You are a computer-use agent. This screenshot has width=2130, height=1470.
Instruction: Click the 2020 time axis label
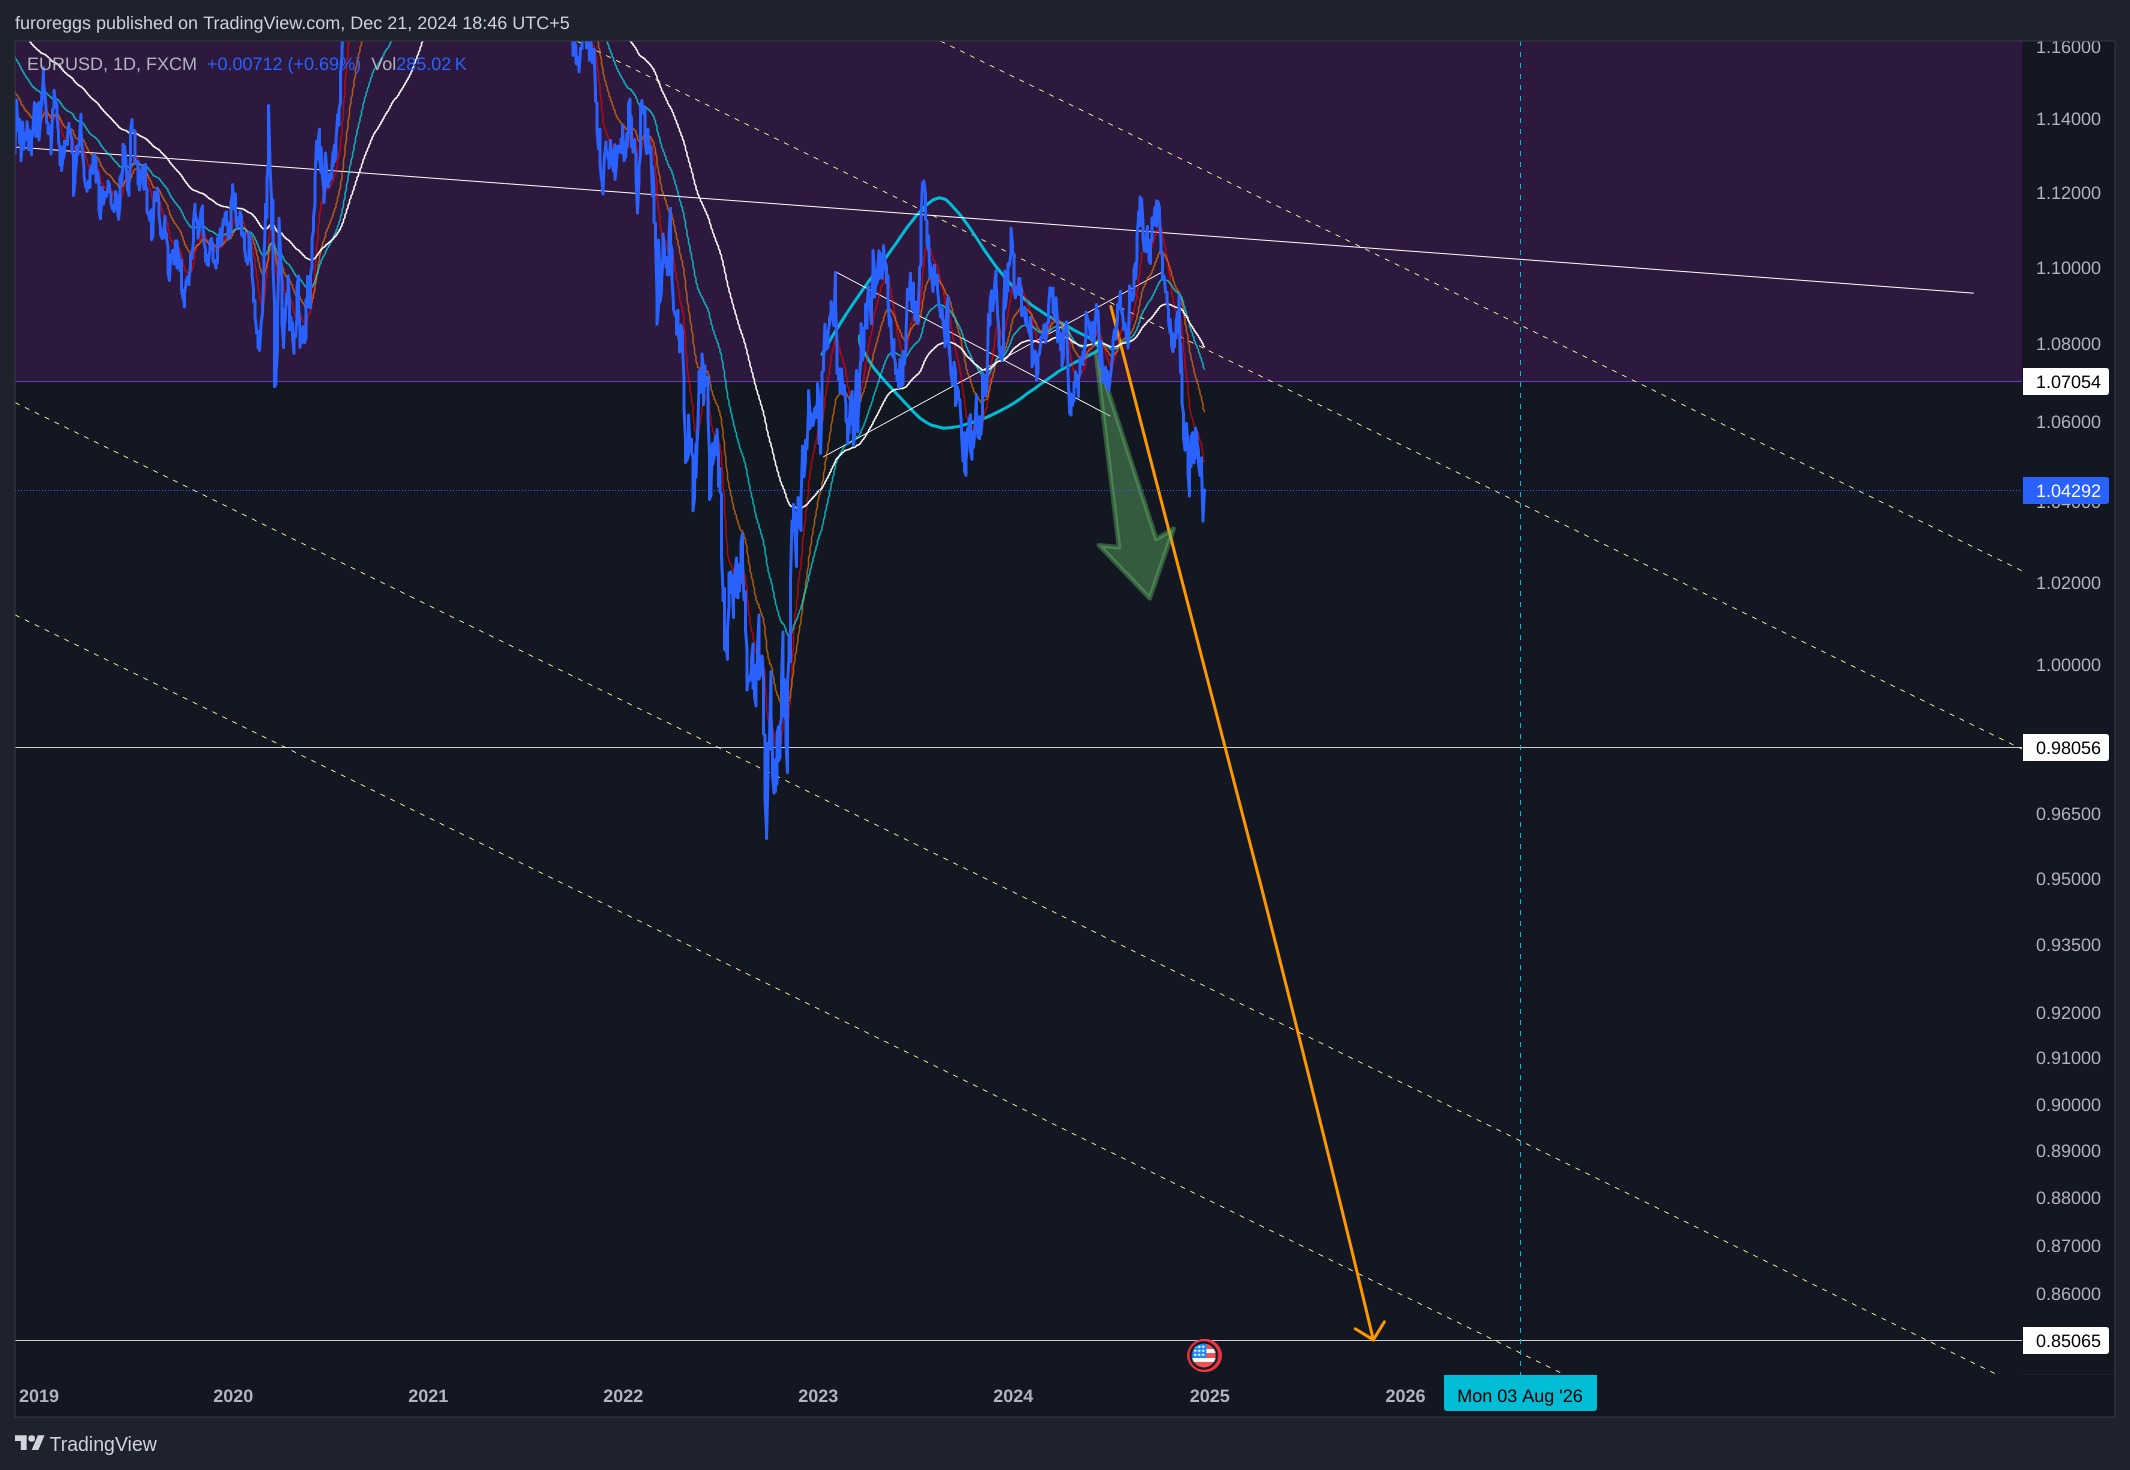(x=233, y=1396)
